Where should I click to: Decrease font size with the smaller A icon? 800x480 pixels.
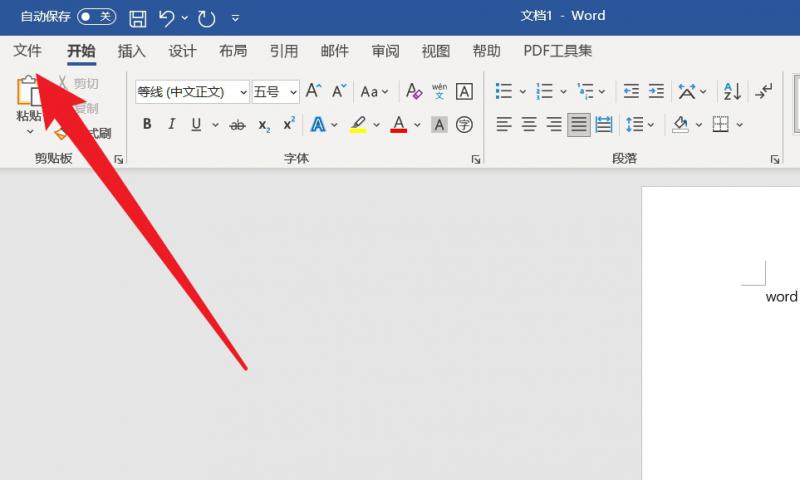[339, 91]
